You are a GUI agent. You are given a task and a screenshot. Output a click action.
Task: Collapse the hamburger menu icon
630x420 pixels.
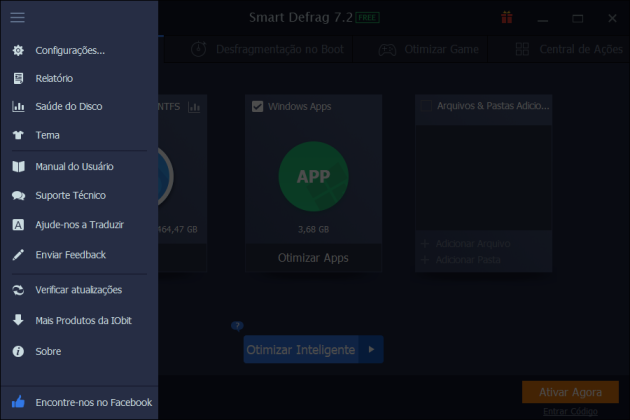click(17, 17)
